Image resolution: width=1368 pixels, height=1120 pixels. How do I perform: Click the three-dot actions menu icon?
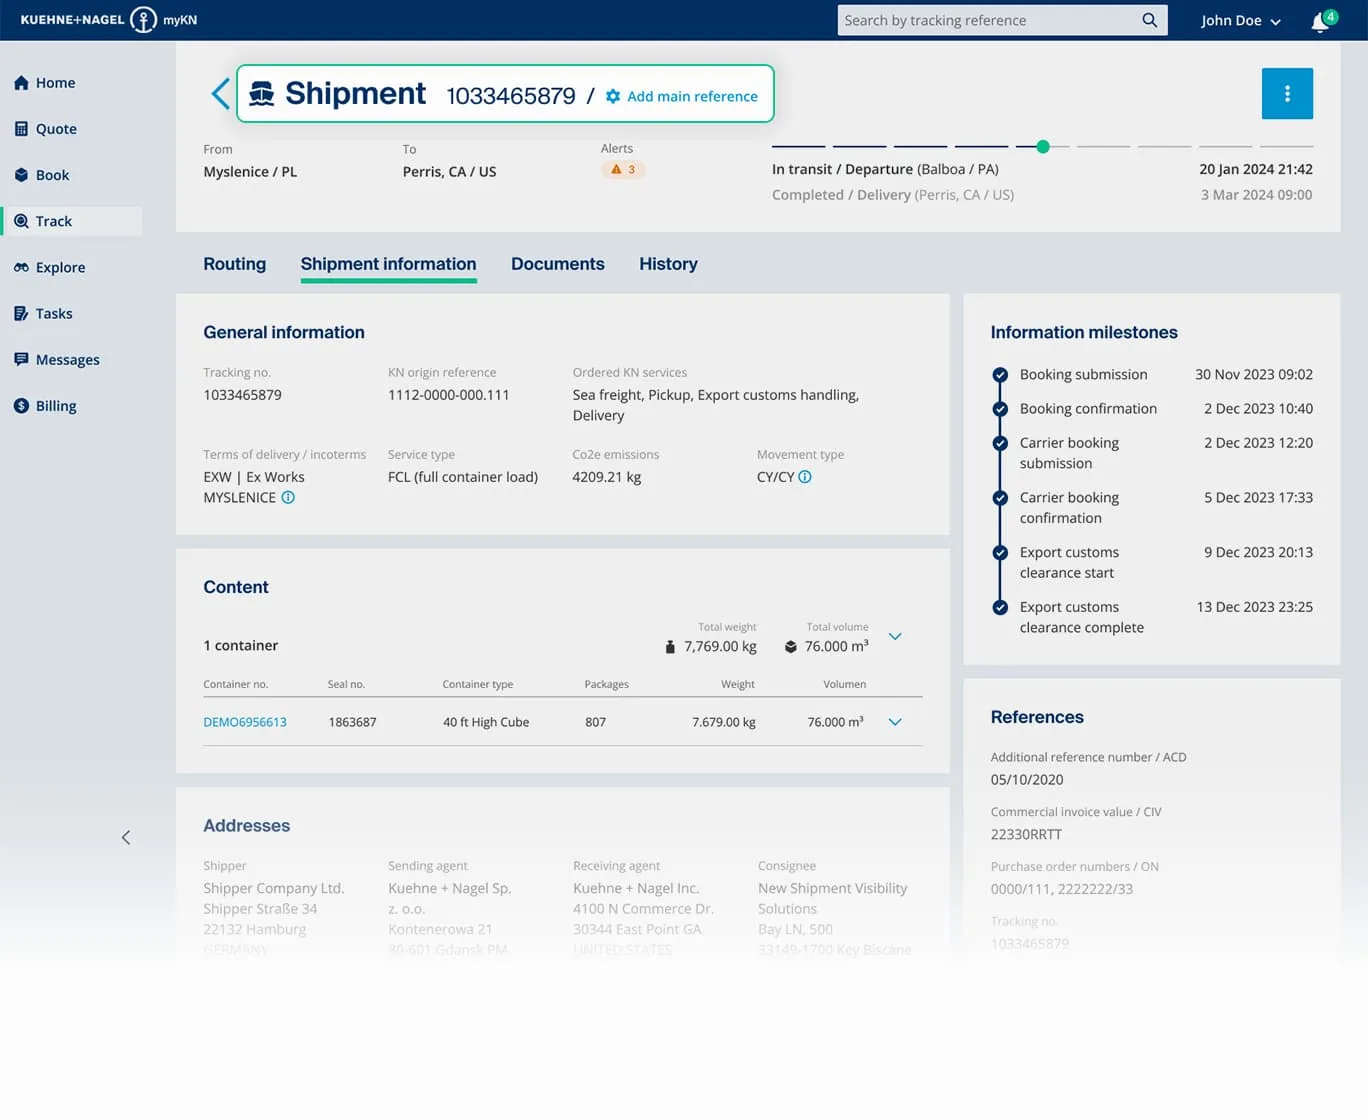click(x=1287, y=93)
